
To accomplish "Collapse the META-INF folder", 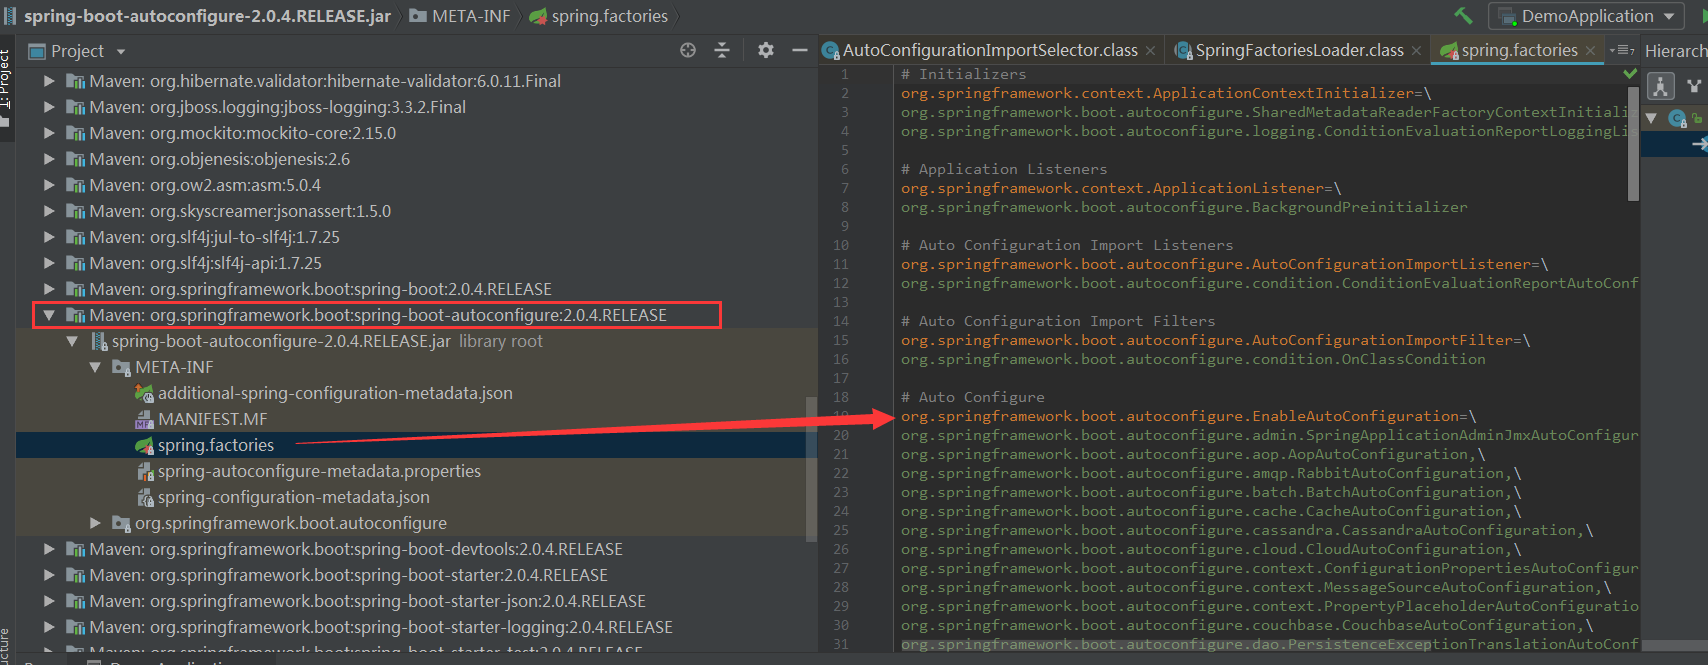I will tap(95, 367).
